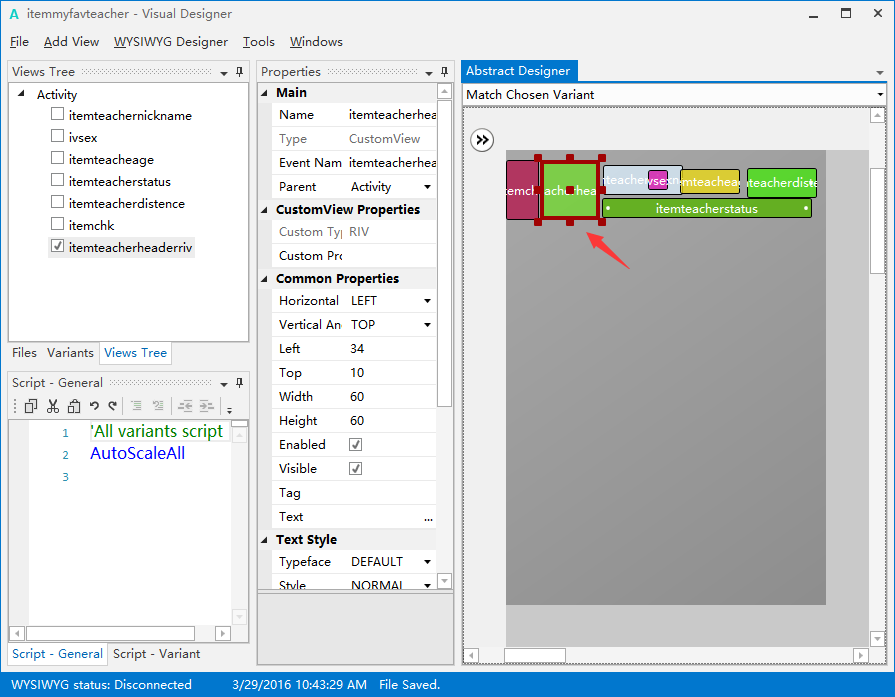
Task: Switch to the Script - Variant tab
Action: tap(156, 653)
